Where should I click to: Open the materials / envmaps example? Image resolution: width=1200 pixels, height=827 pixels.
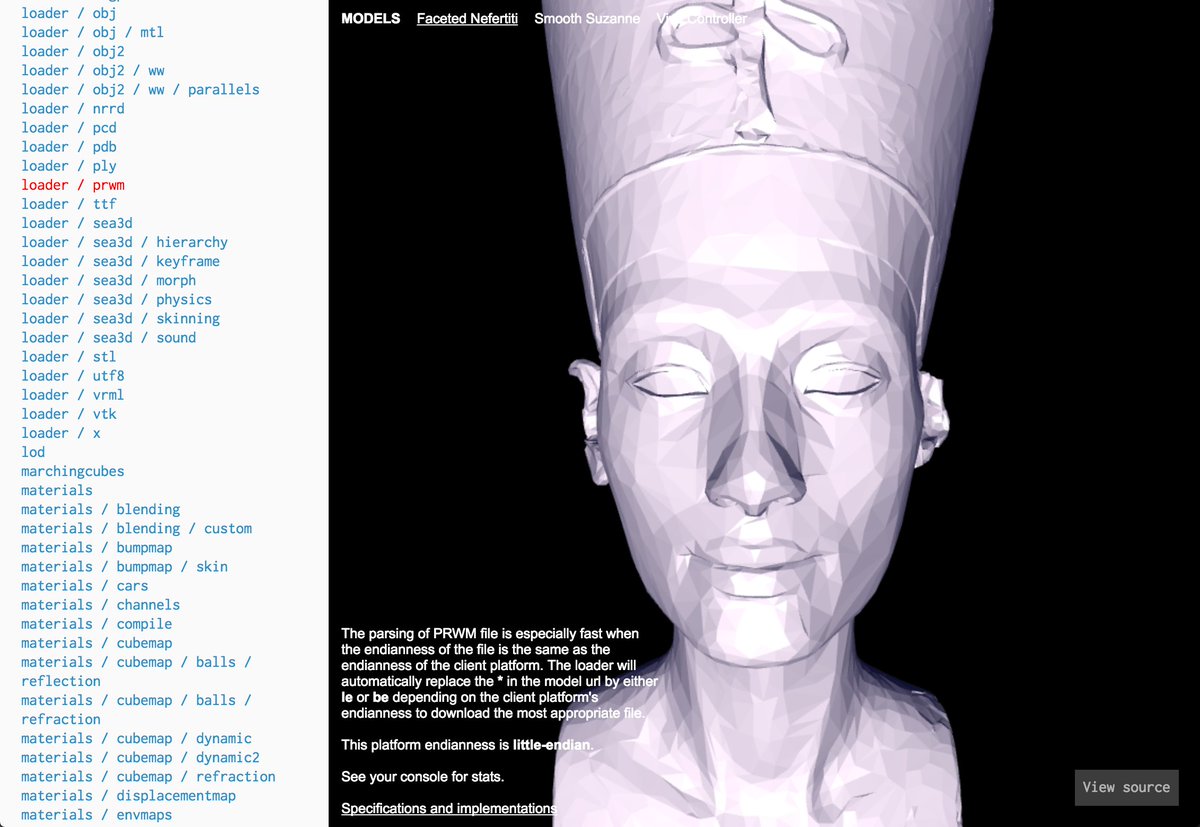click(x=97, y=814)
